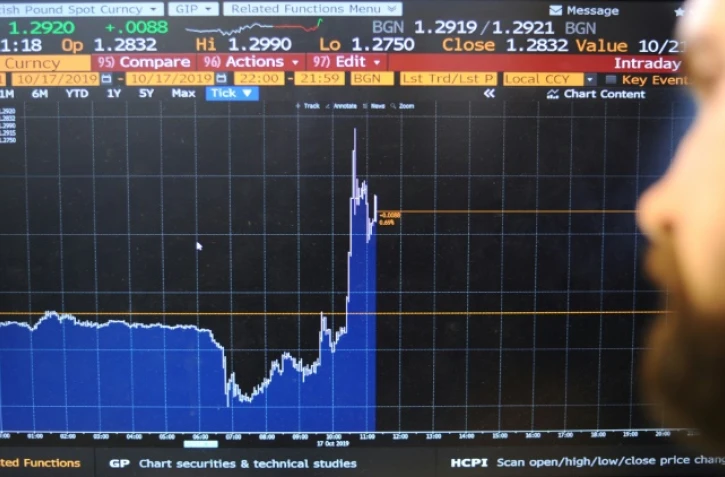725x477 pixels.
Task: Click the 95) Compare button
Action: tap(144, 62)
